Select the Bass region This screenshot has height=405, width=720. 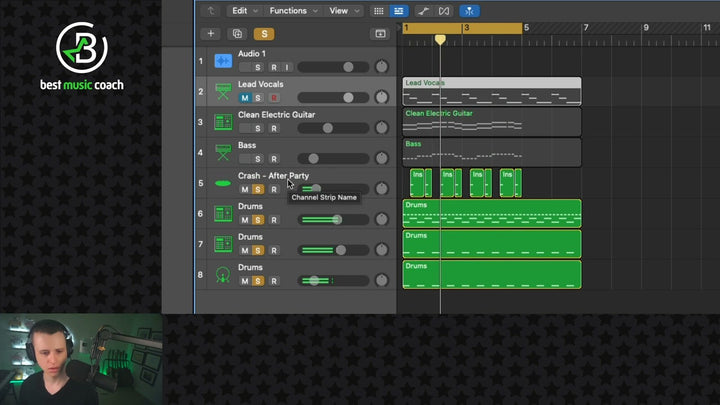point(492,152)
